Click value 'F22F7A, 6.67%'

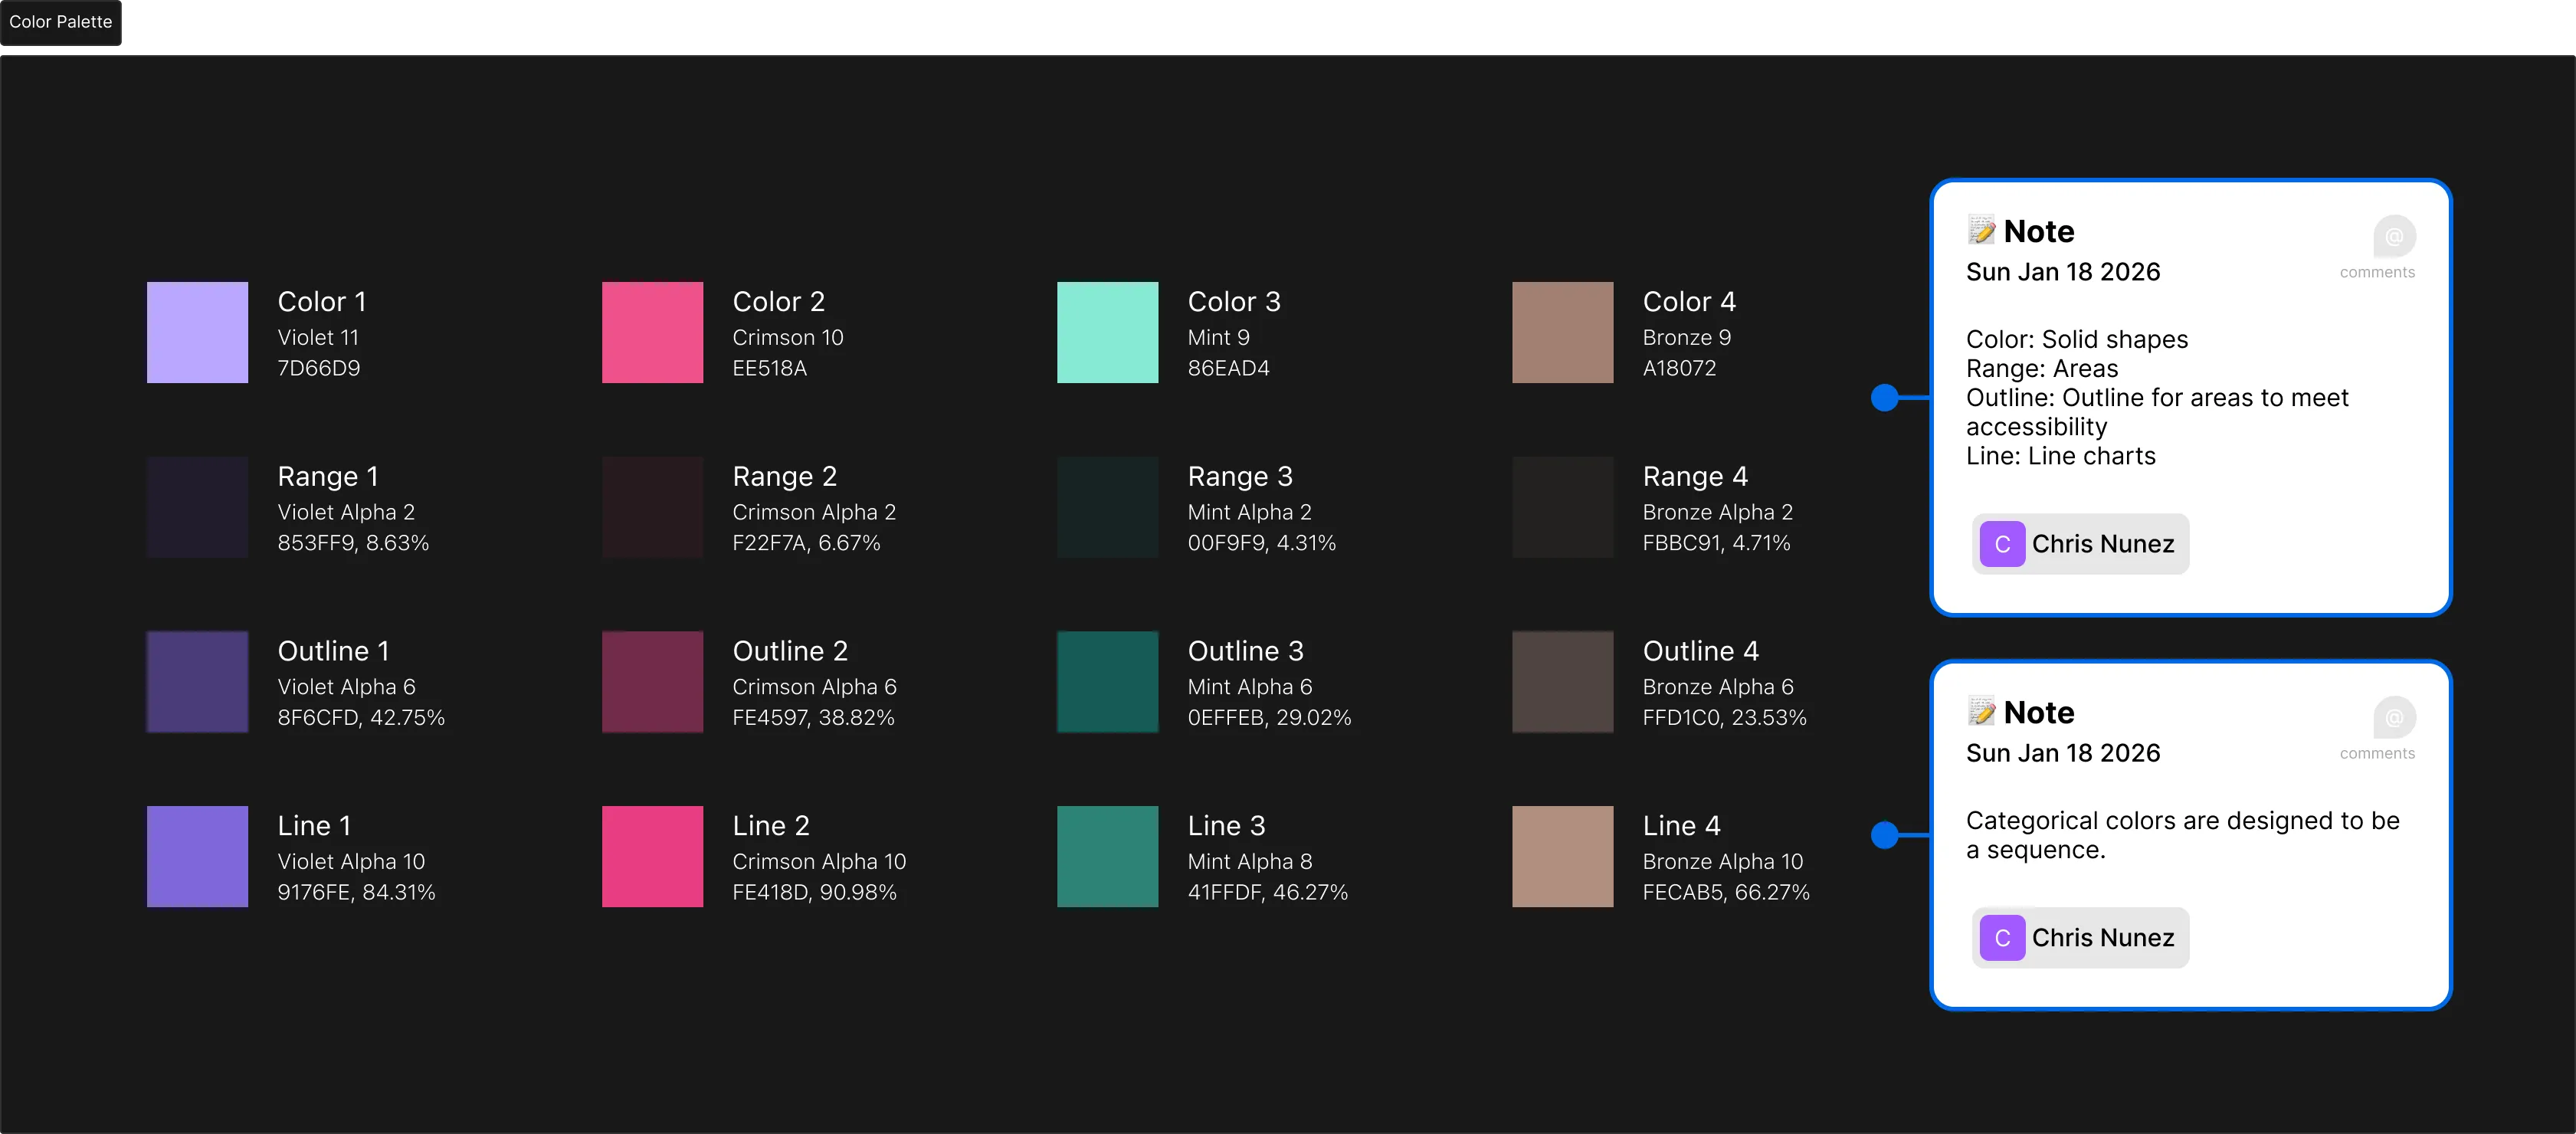point(806,543)
